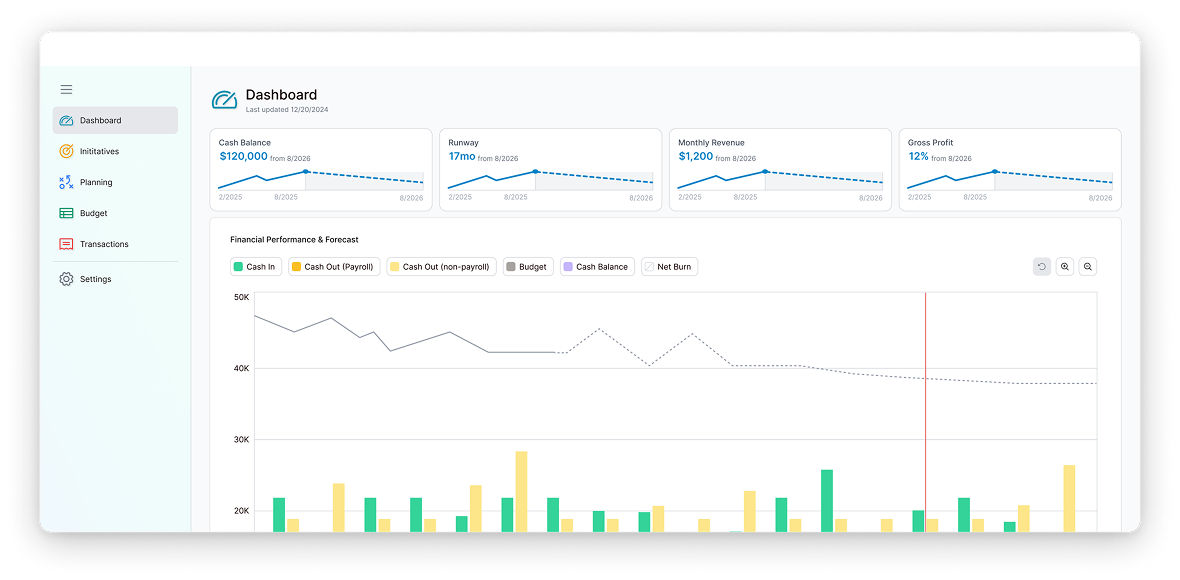Open the Initiatives section via its target icon
1180x580 pixels.
[66, 151]
